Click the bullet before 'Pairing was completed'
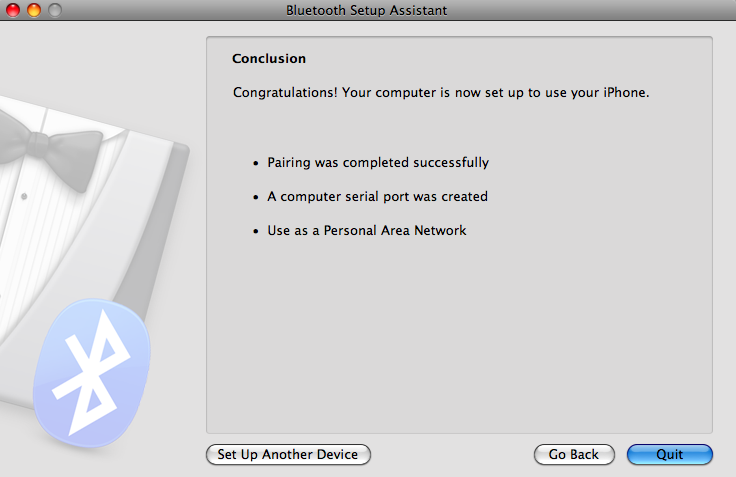 click(x=256, y=163)
